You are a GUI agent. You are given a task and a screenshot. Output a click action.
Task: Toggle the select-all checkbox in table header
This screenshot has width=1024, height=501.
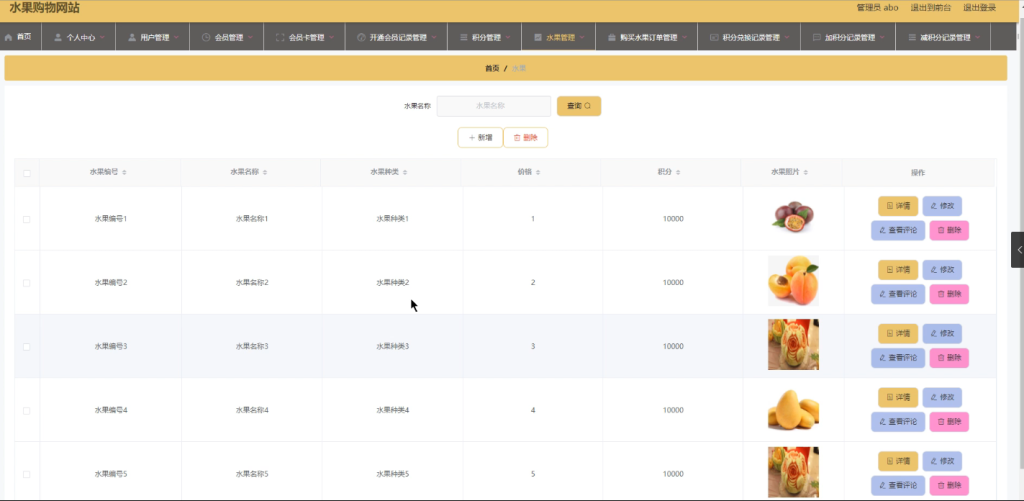[x=27, y=173]
